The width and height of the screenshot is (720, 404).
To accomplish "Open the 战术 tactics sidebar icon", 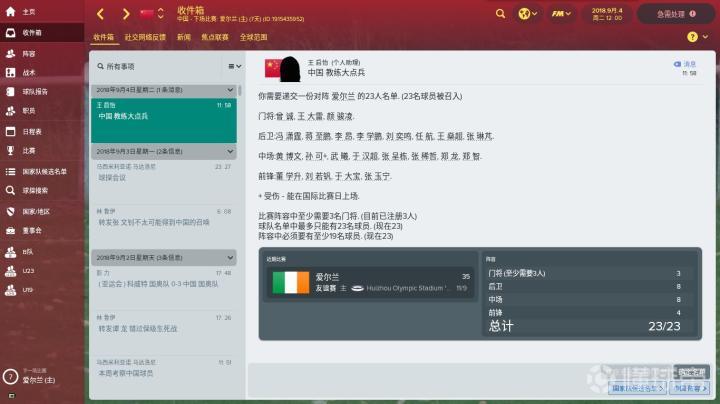I will pos(11,73).
